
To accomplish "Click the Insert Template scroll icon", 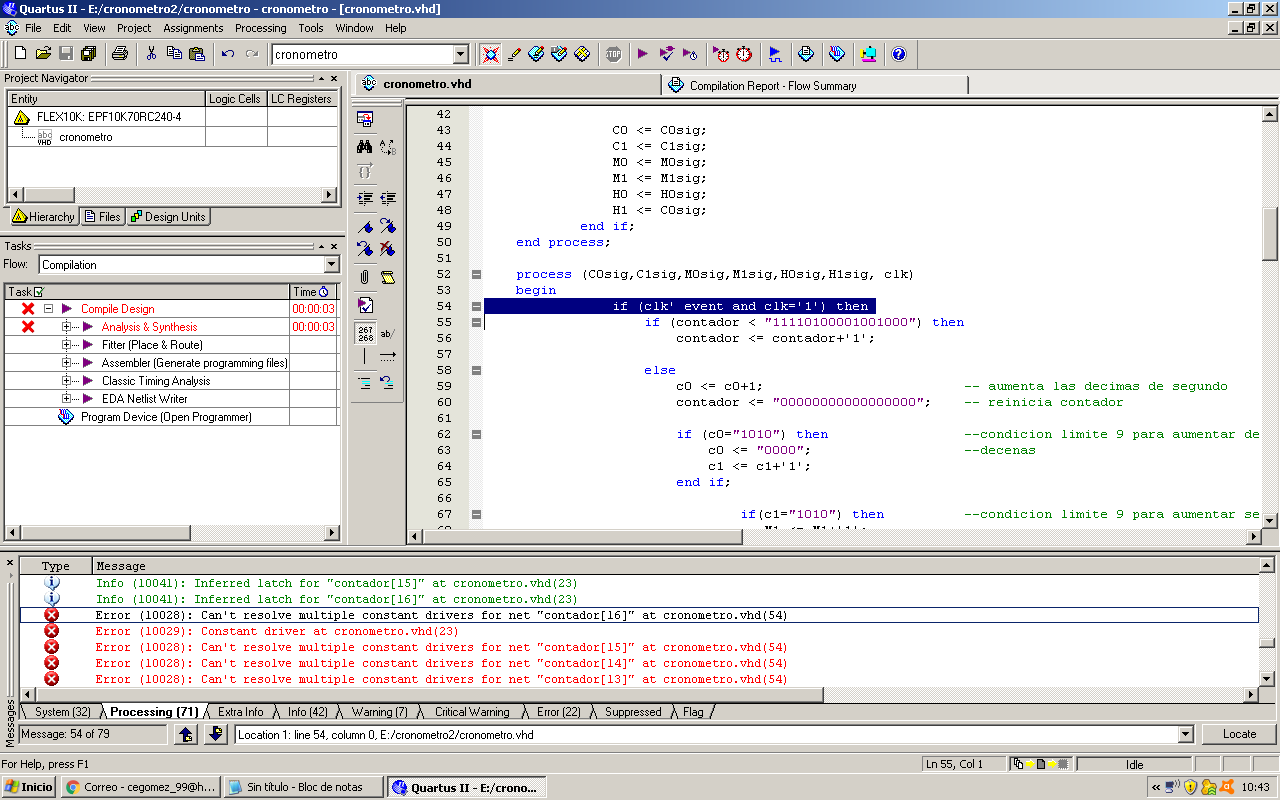I will 388,277.
